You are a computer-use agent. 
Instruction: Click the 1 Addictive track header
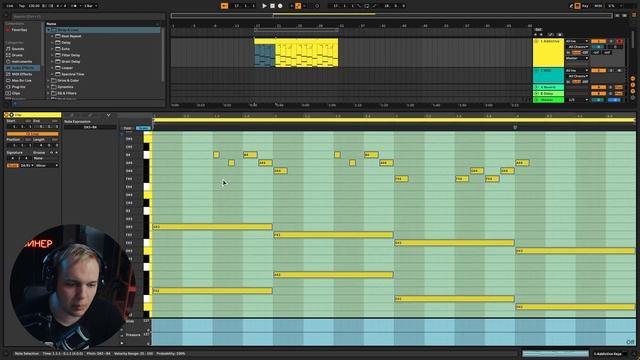548,53
